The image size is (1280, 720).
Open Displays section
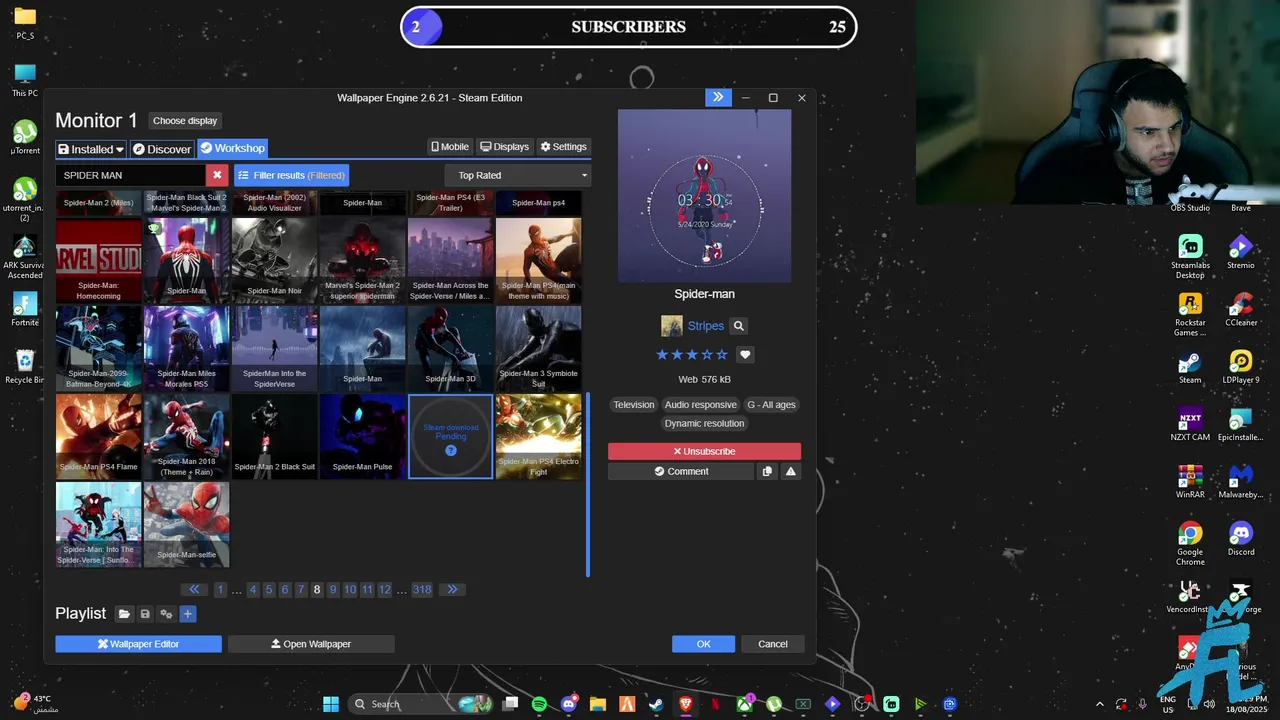504,146
